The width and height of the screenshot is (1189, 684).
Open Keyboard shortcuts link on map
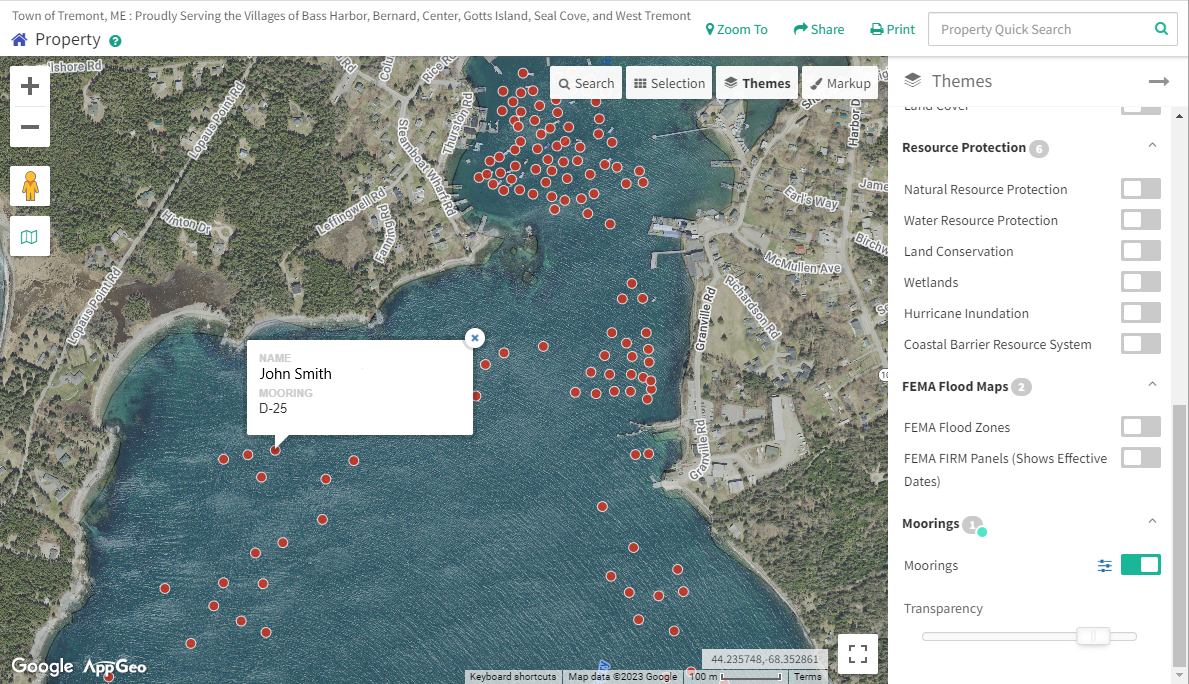(x=513, y=676)
